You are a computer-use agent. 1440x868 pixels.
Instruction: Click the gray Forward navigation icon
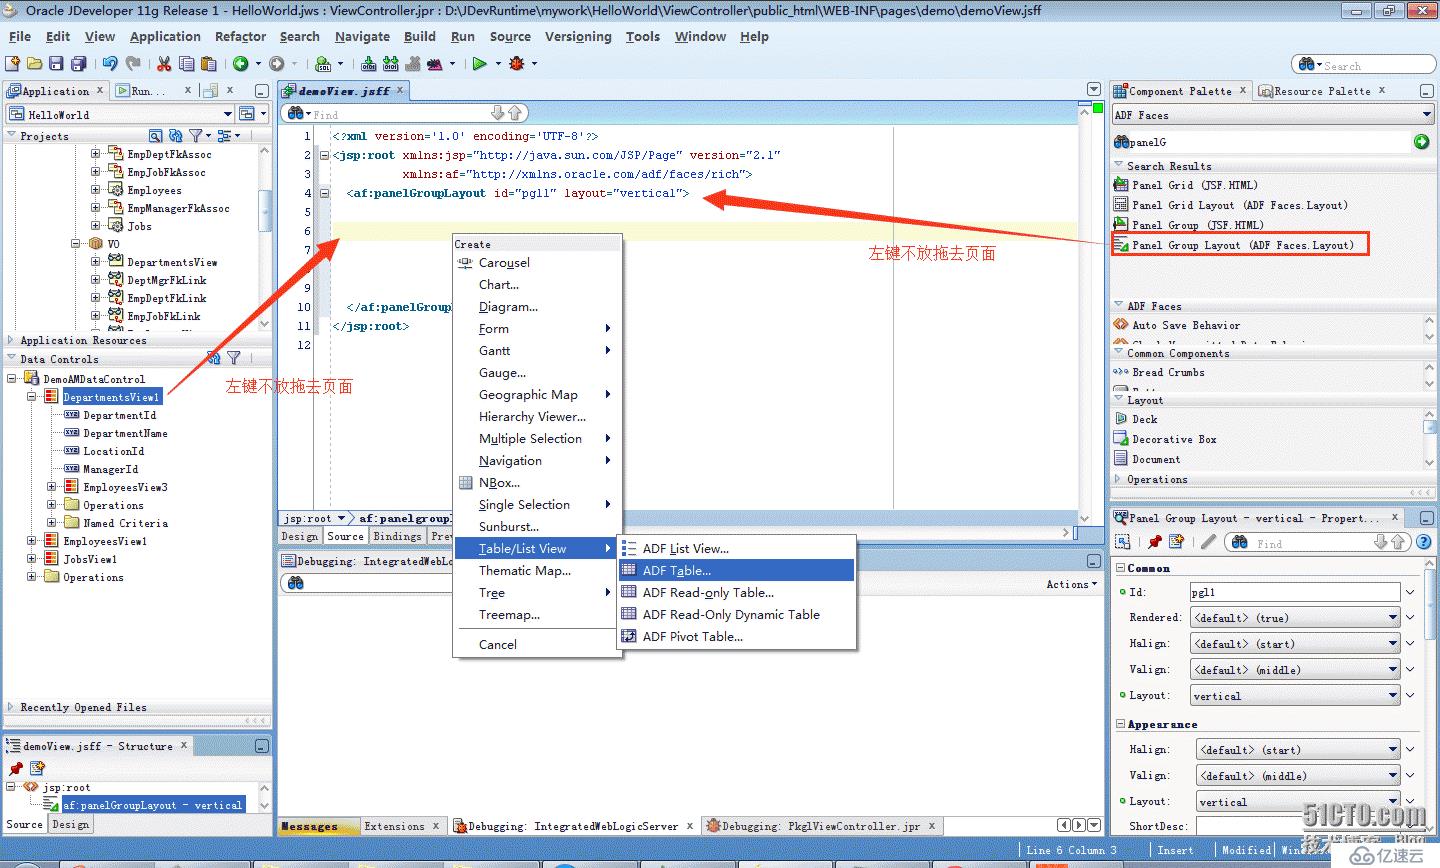pos(277,63)
